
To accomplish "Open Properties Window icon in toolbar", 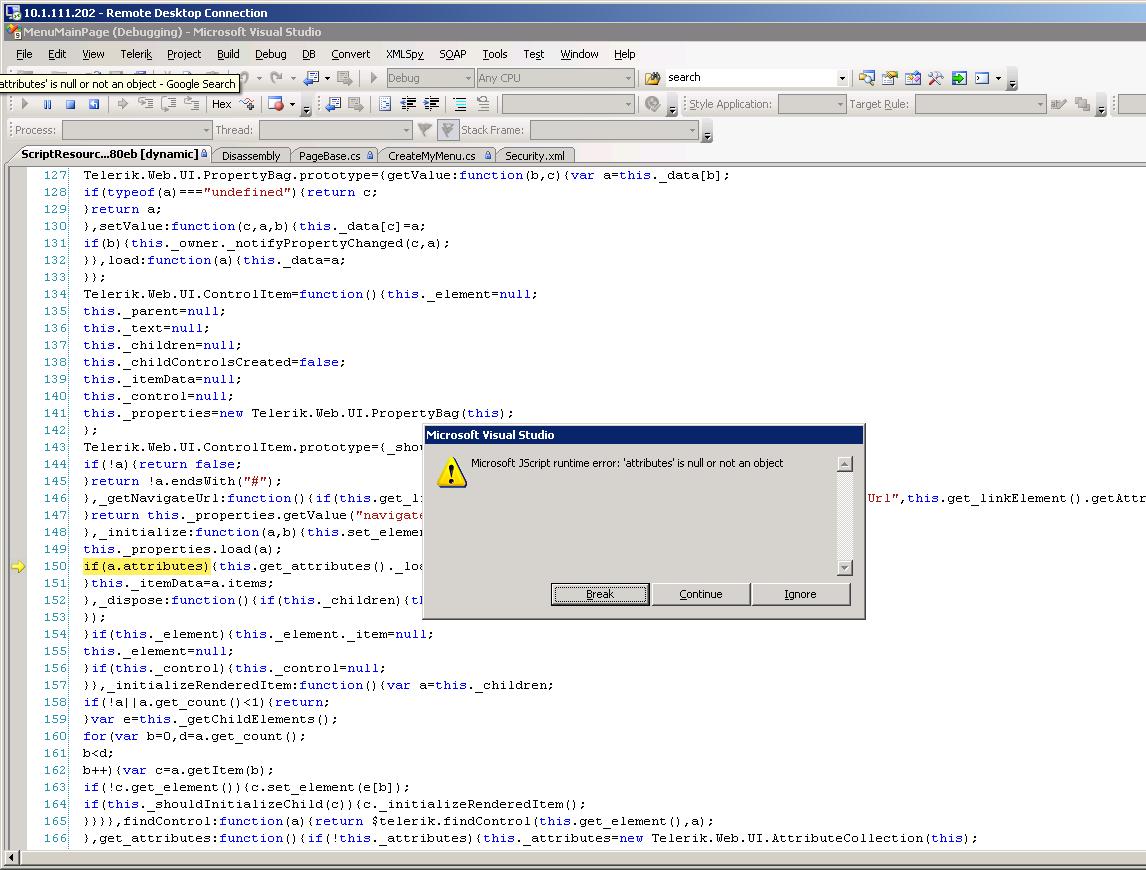I will pos(889,78).
